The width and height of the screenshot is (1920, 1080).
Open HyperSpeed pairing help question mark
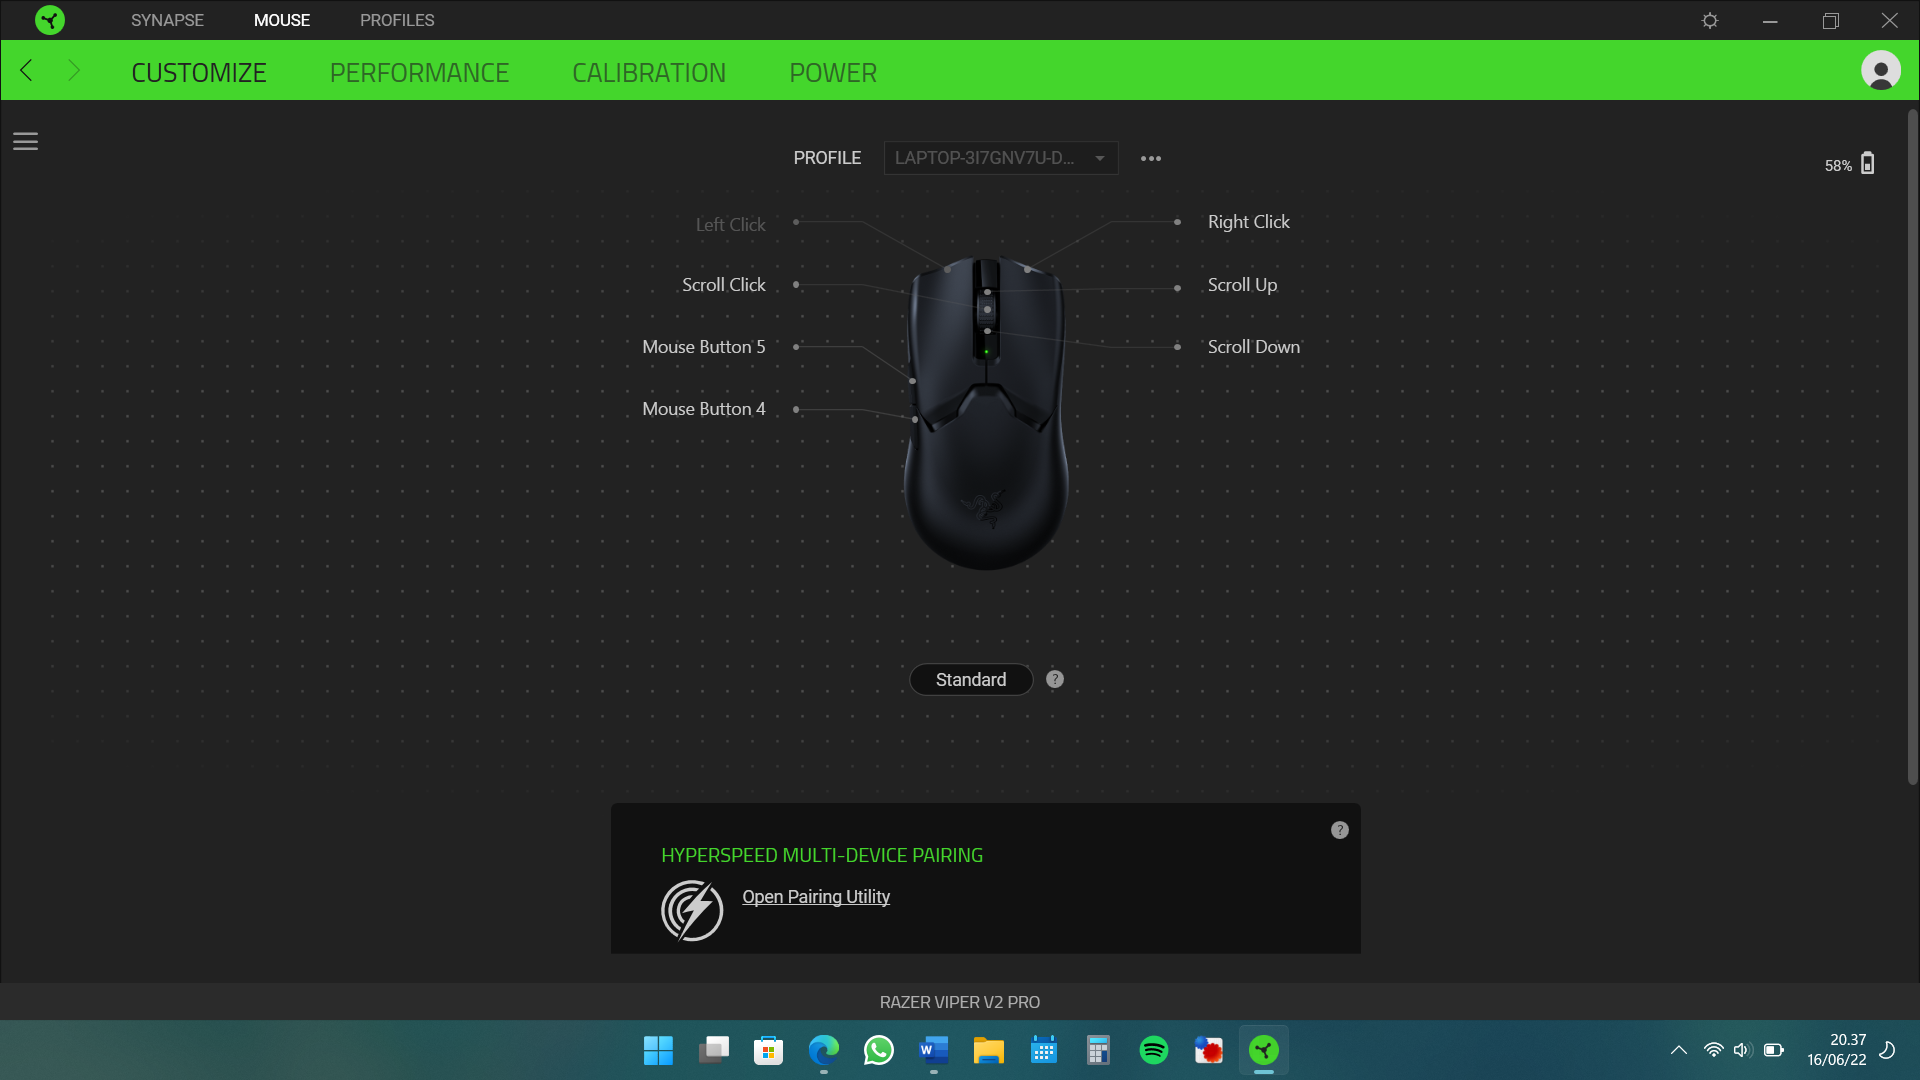(x=1339, y=830)
